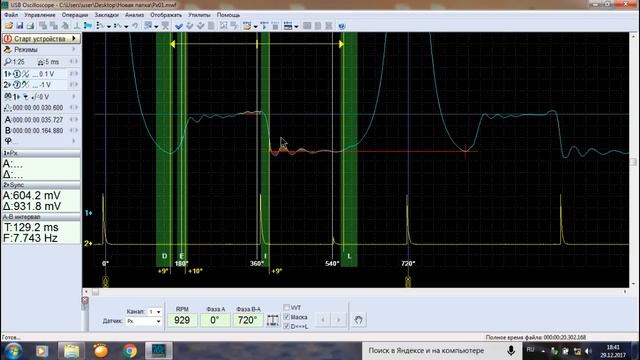Open the Помощь menu

click(228, 15)
